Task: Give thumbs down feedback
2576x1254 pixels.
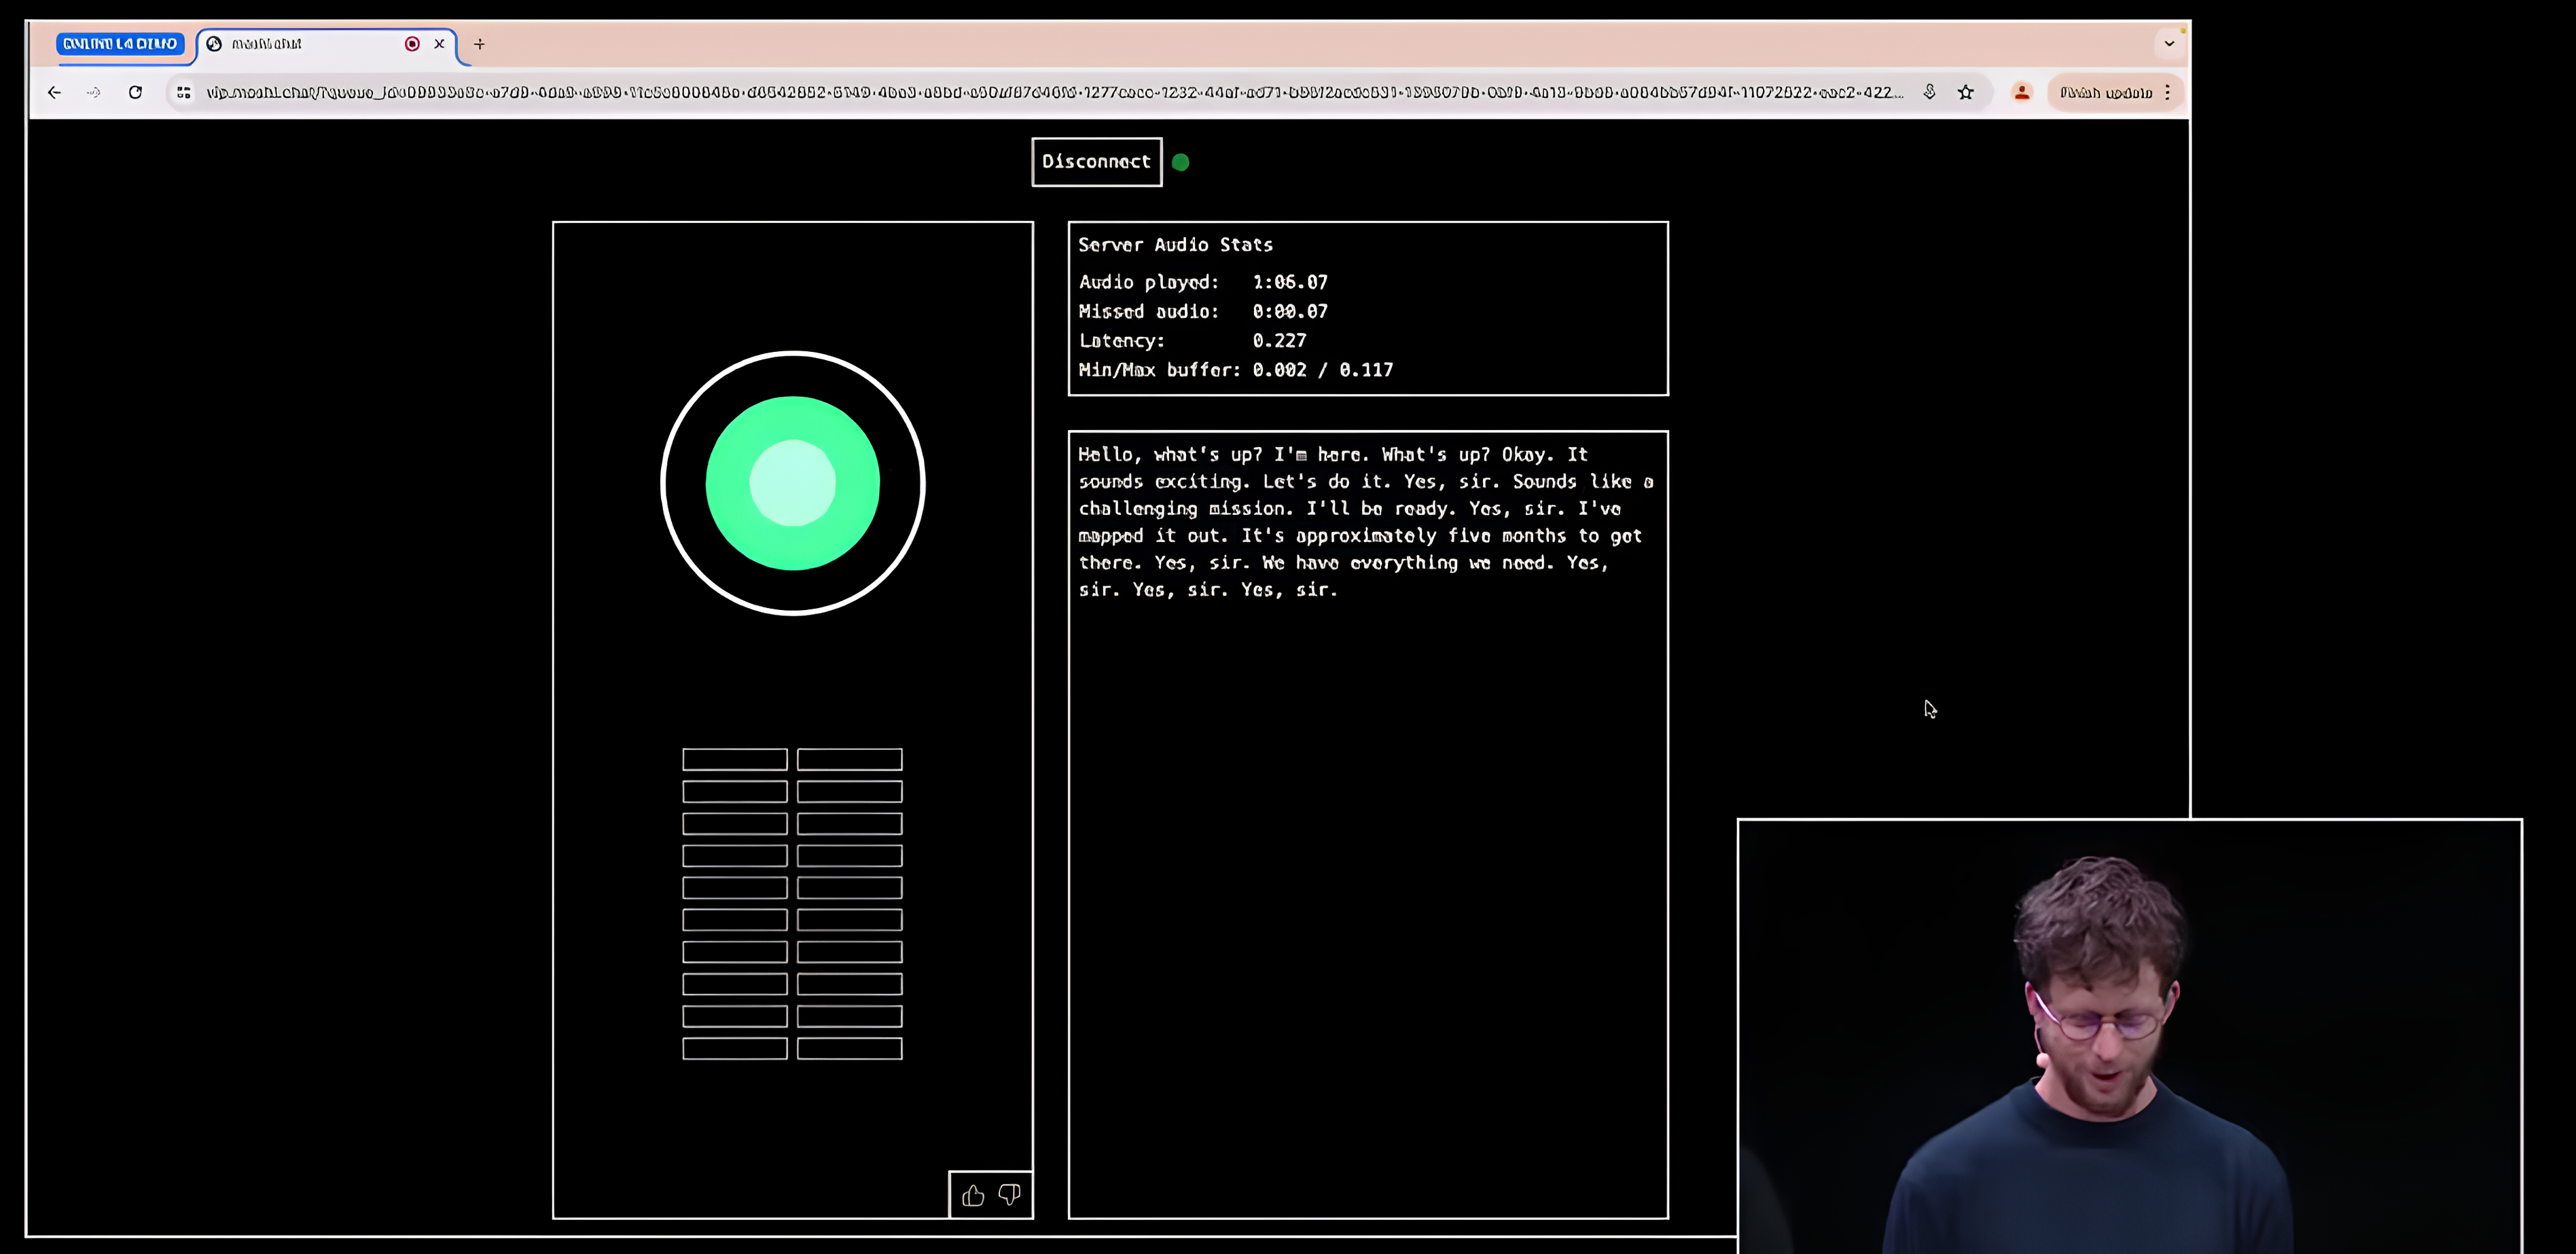Action: click(1009, 1195)
